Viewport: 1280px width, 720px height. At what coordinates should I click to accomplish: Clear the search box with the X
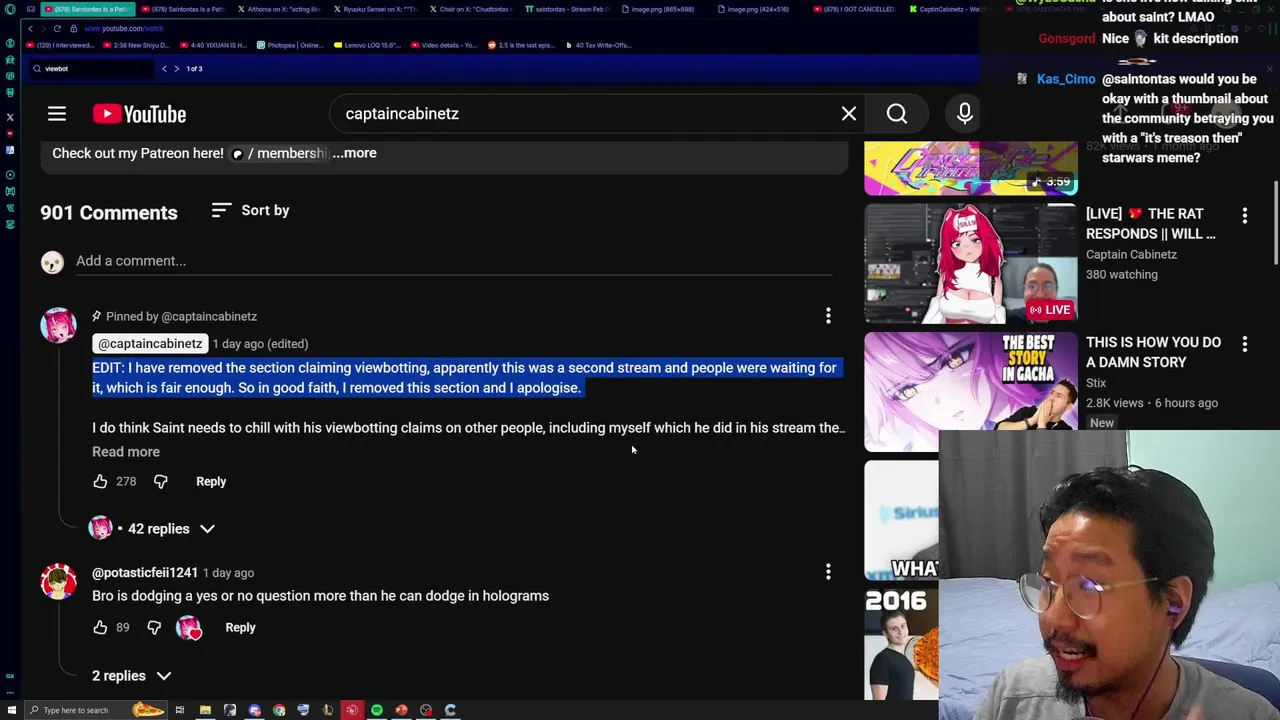[849, 114]
